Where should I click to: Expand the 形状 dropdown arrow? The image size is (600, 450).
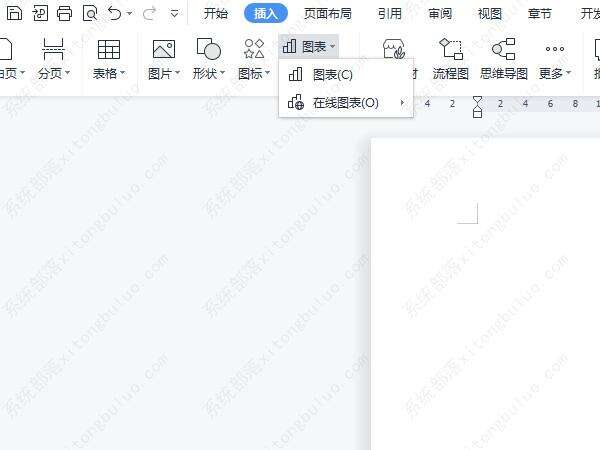coord(222,72)
